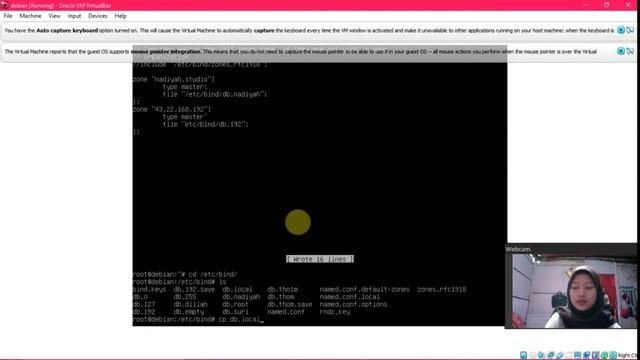
Task: Click the optical drive status icon
Action: (533, 355)
